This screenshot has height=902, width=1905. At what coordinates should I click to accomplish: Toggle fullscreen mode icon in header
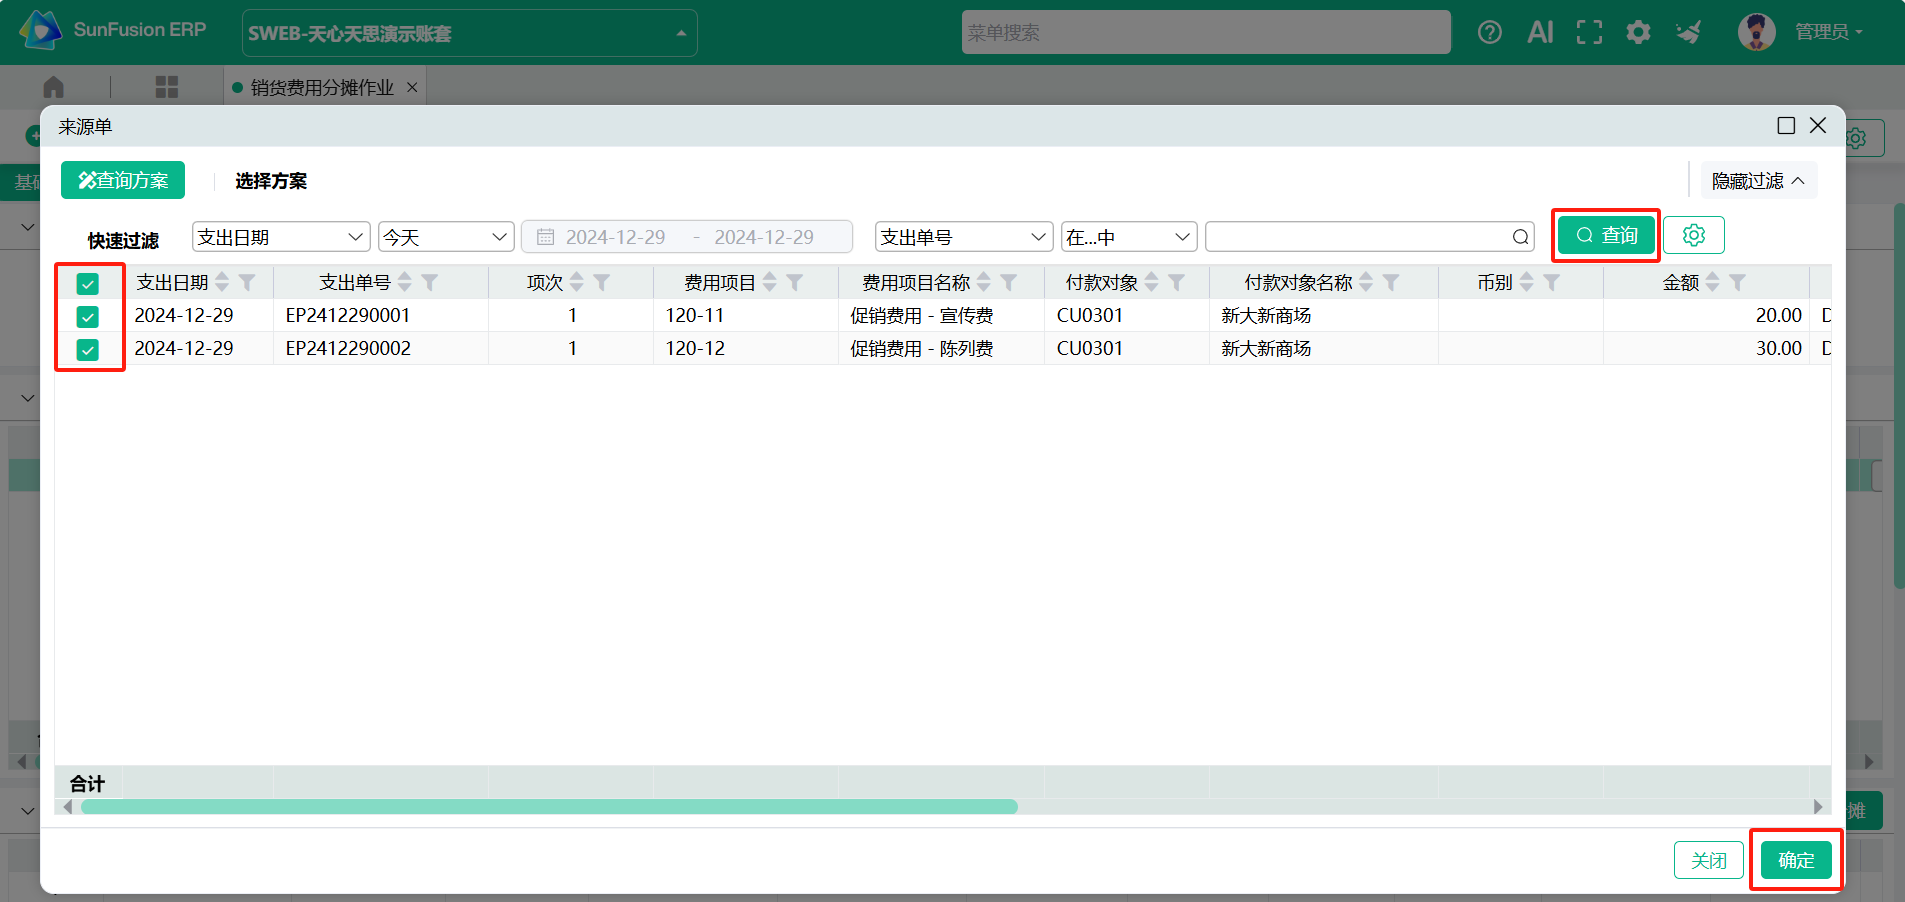pyautogui.click(x=1589, y=32)
